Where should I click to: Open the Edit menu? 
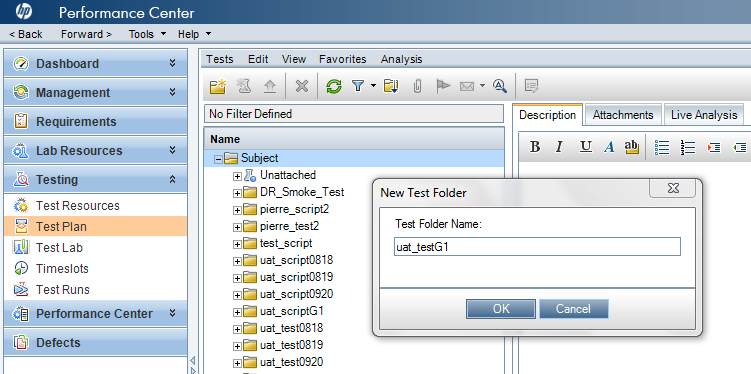point(258,59)
